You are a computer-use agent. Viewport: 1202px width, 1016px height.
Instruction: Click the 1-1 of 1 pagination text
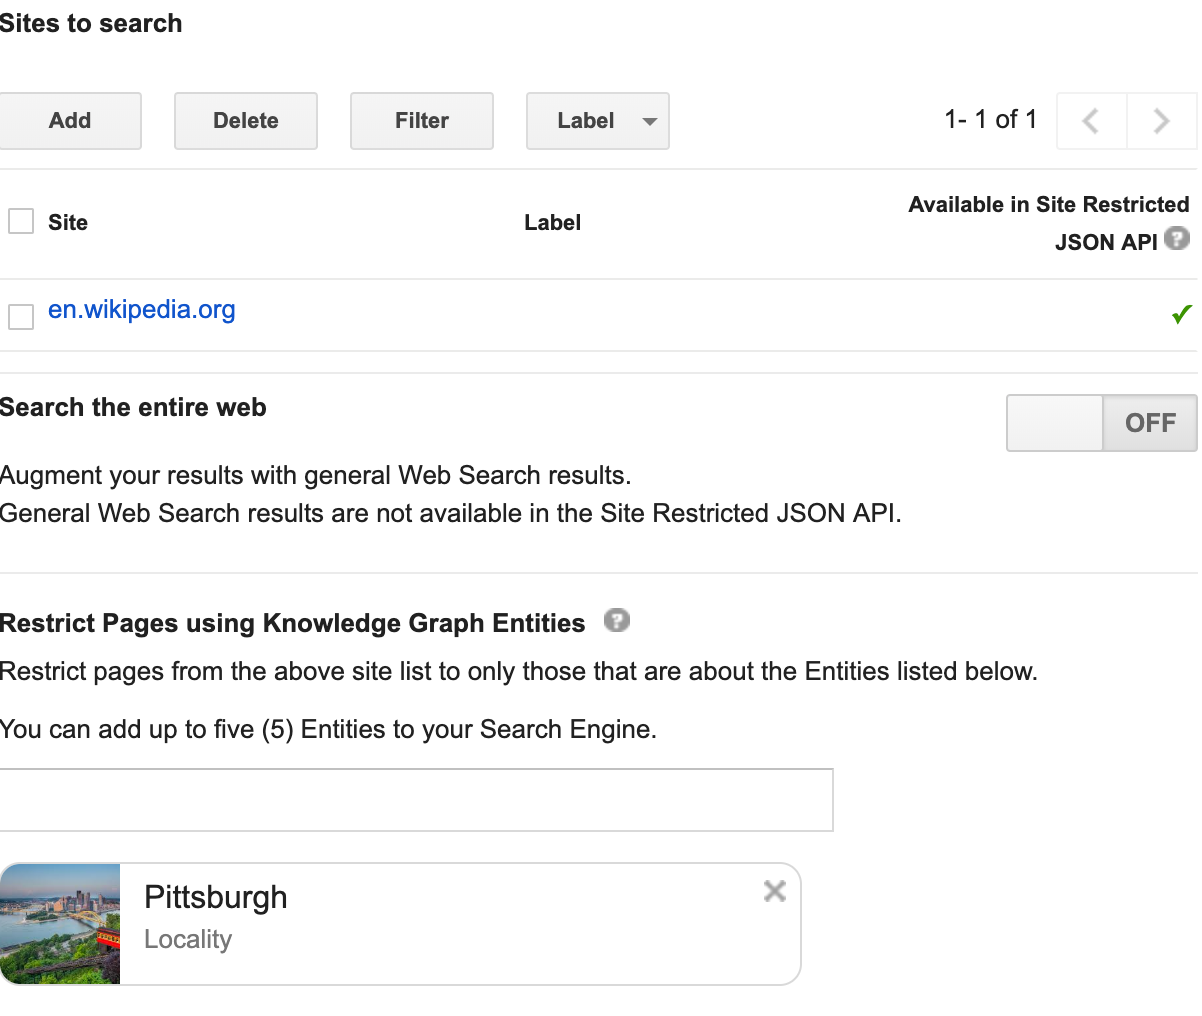990,120
